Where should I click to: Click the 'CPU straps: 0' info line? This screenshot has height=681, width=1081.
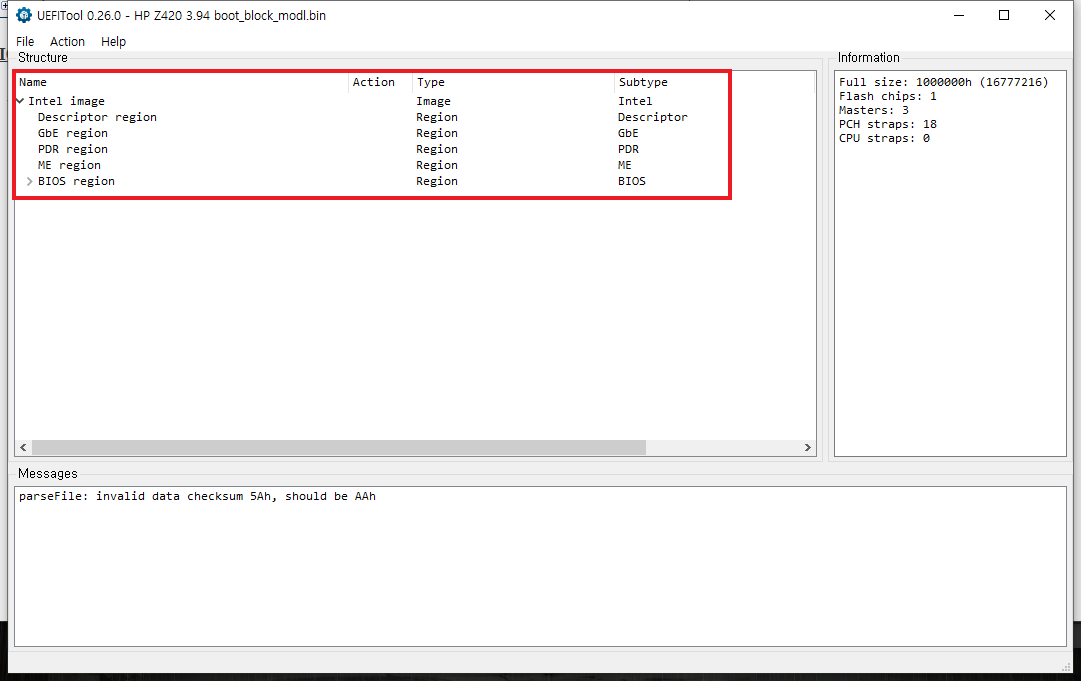click(x=885, y=138)
